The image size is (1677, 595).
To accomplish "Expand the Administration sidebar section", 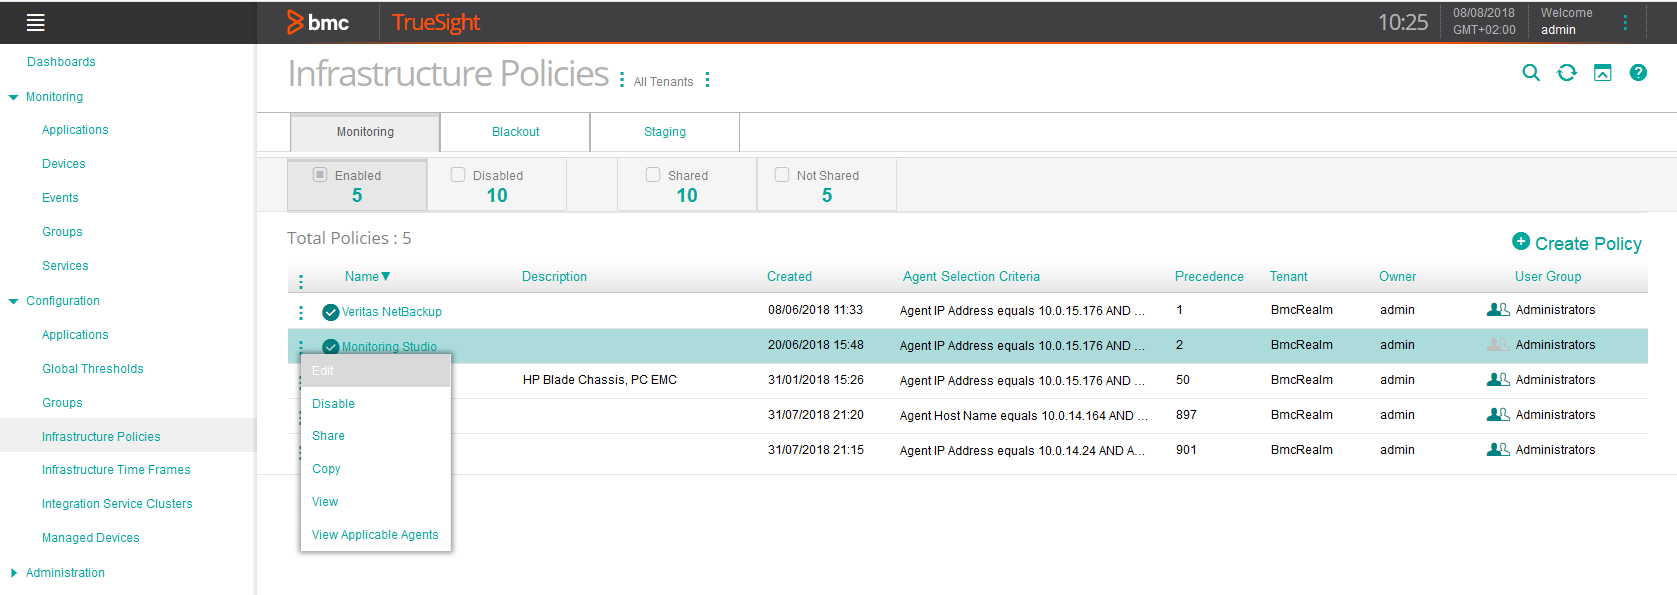I will coord(13,573).
